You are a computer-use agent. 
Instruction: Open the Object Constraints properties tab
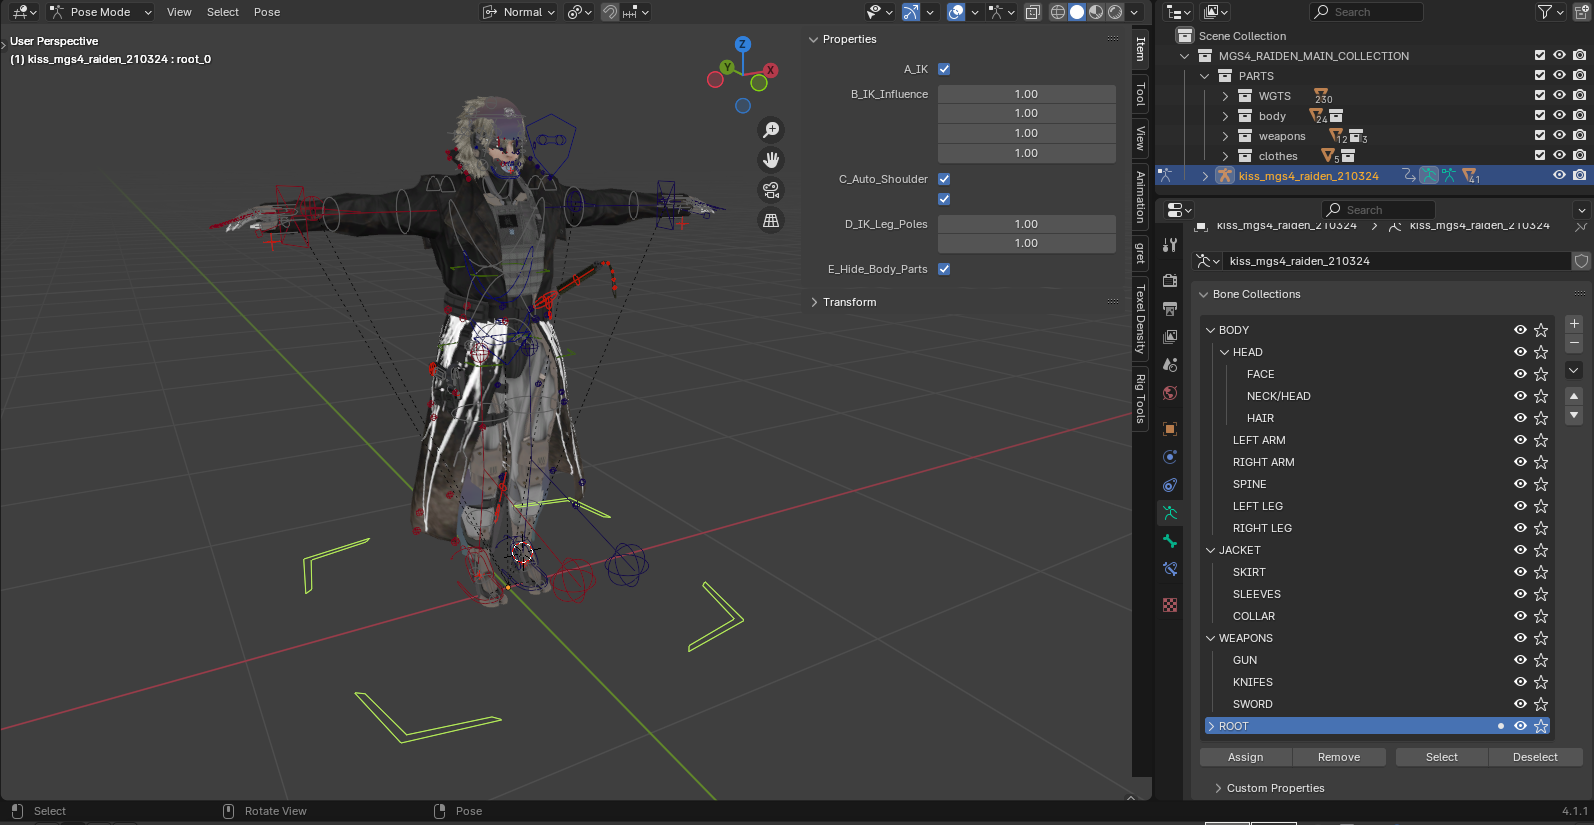1170,485
